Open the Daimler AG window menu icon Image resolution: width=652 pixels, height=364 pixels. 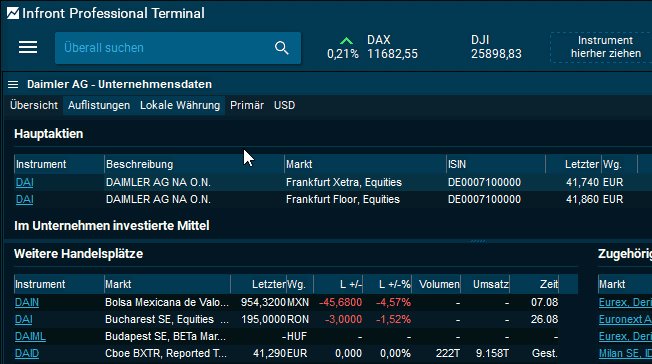13,84
